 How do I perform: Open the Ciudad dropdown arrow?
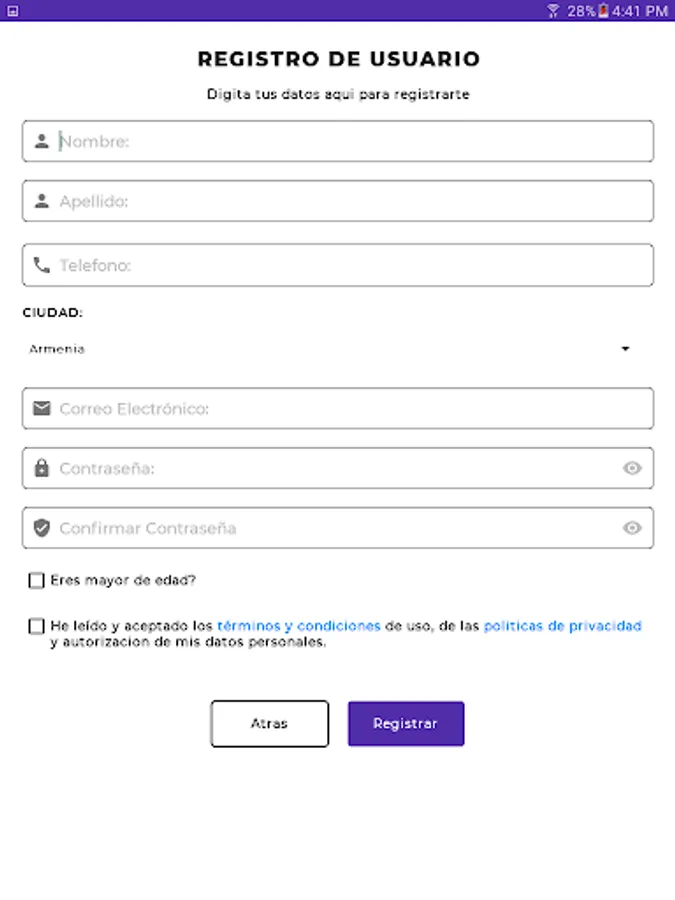pyautogui.click(x=625, y=349)
